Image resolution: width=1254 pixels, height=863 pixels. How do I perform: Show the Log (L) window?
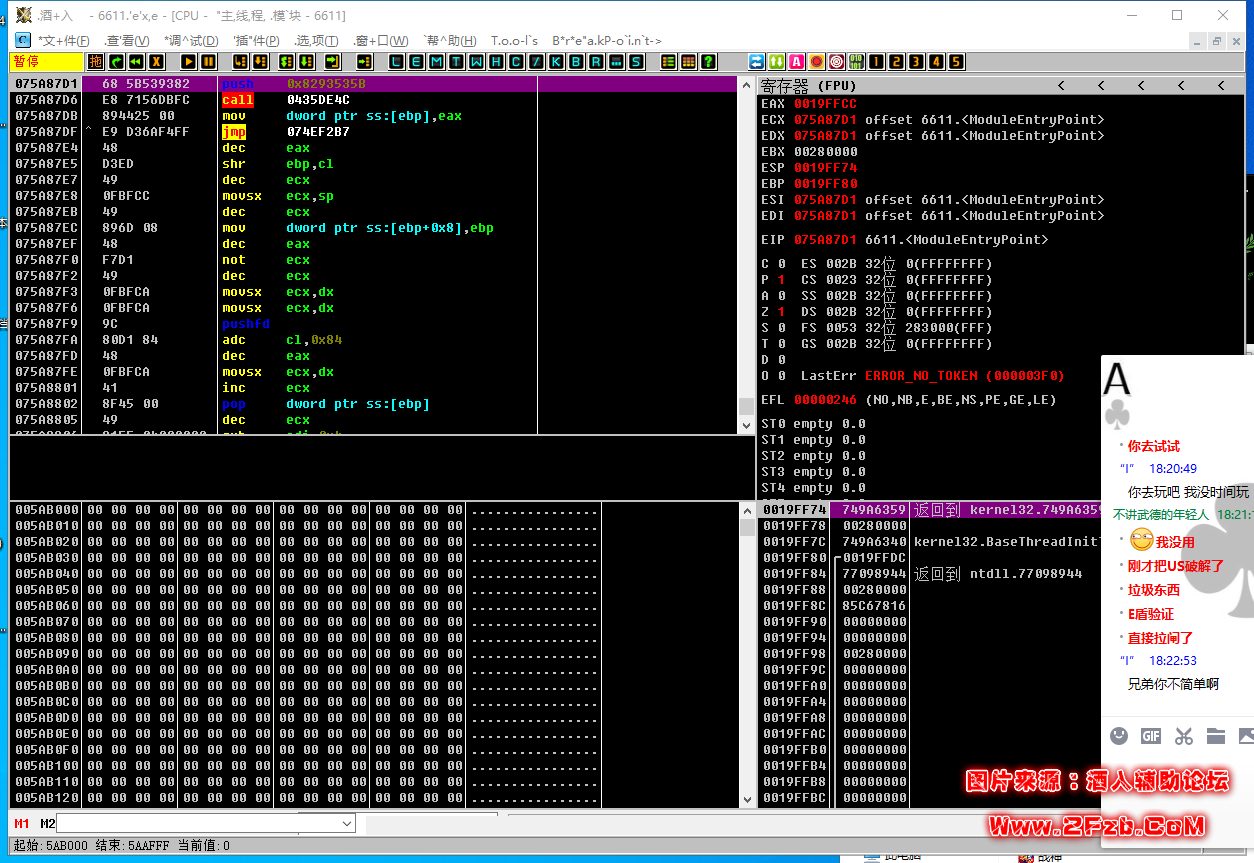[x=396, y=62]
